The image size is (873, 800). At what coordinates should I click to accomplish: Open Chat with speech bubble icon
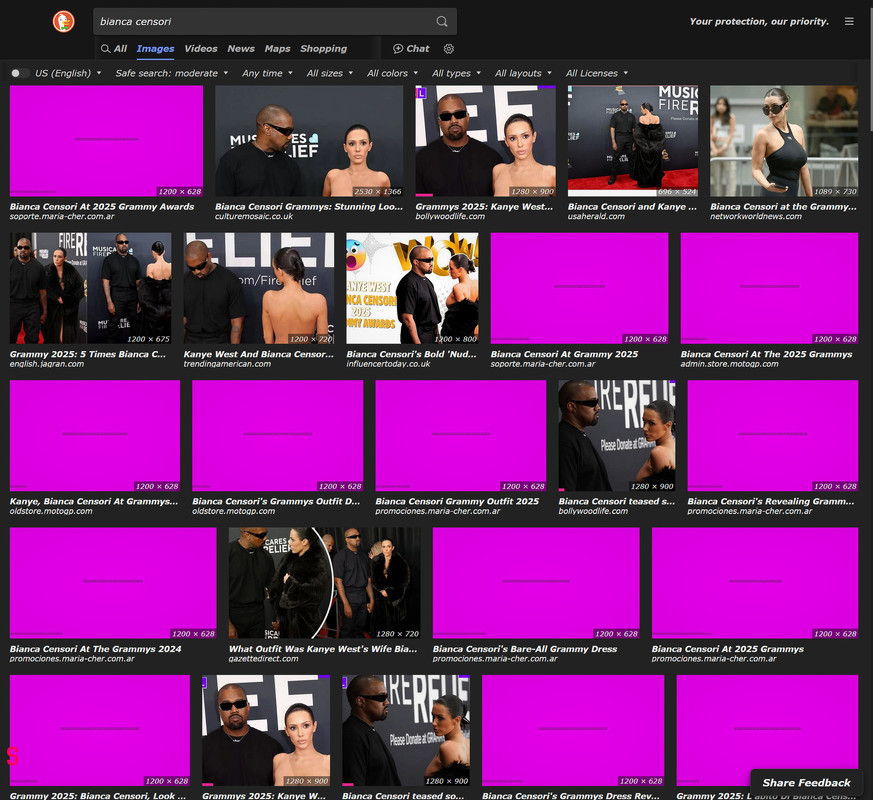pyautogui.click(x=411, y=49)
